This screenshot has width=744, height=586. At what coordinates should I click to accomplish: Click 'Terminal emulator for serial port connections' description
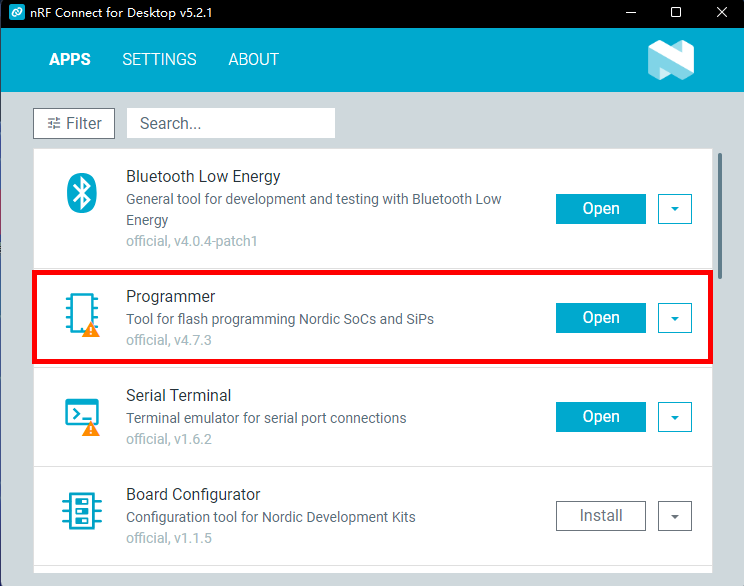tap(266, 418)
